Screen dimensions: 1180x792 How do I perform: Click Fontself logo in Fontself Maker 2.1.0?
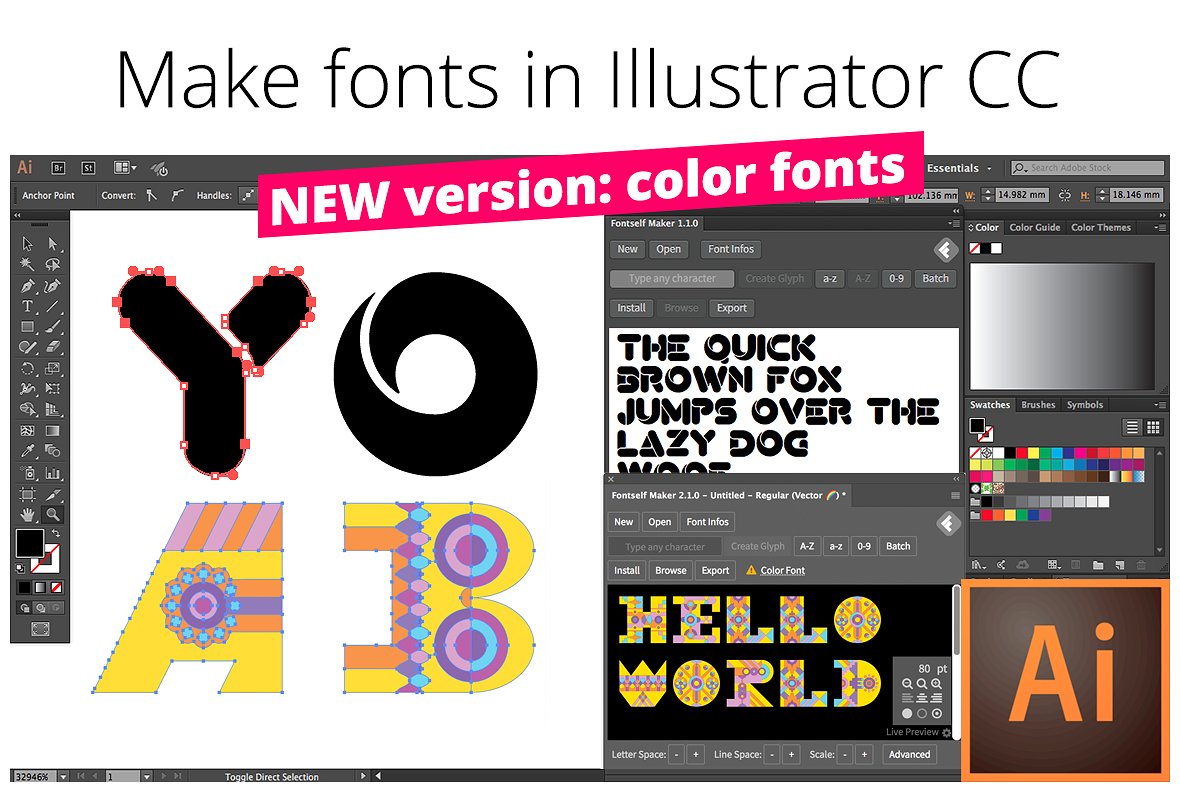[948, 523]
